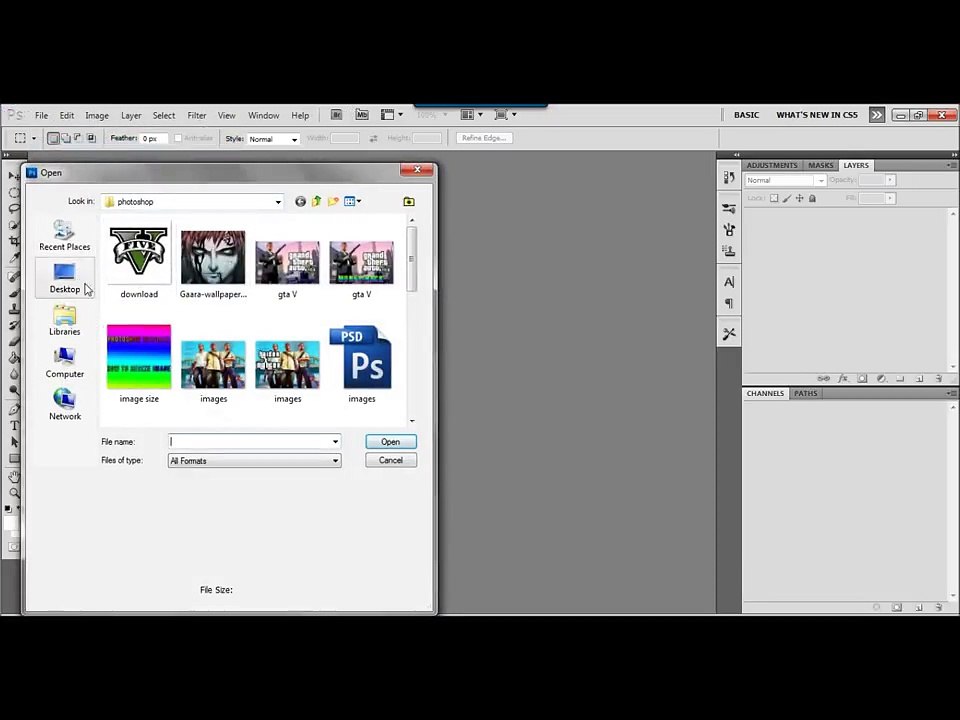Launch Mini Bridge with the Mb icon
Screen dimensions: 960x720
click(362, 114)
